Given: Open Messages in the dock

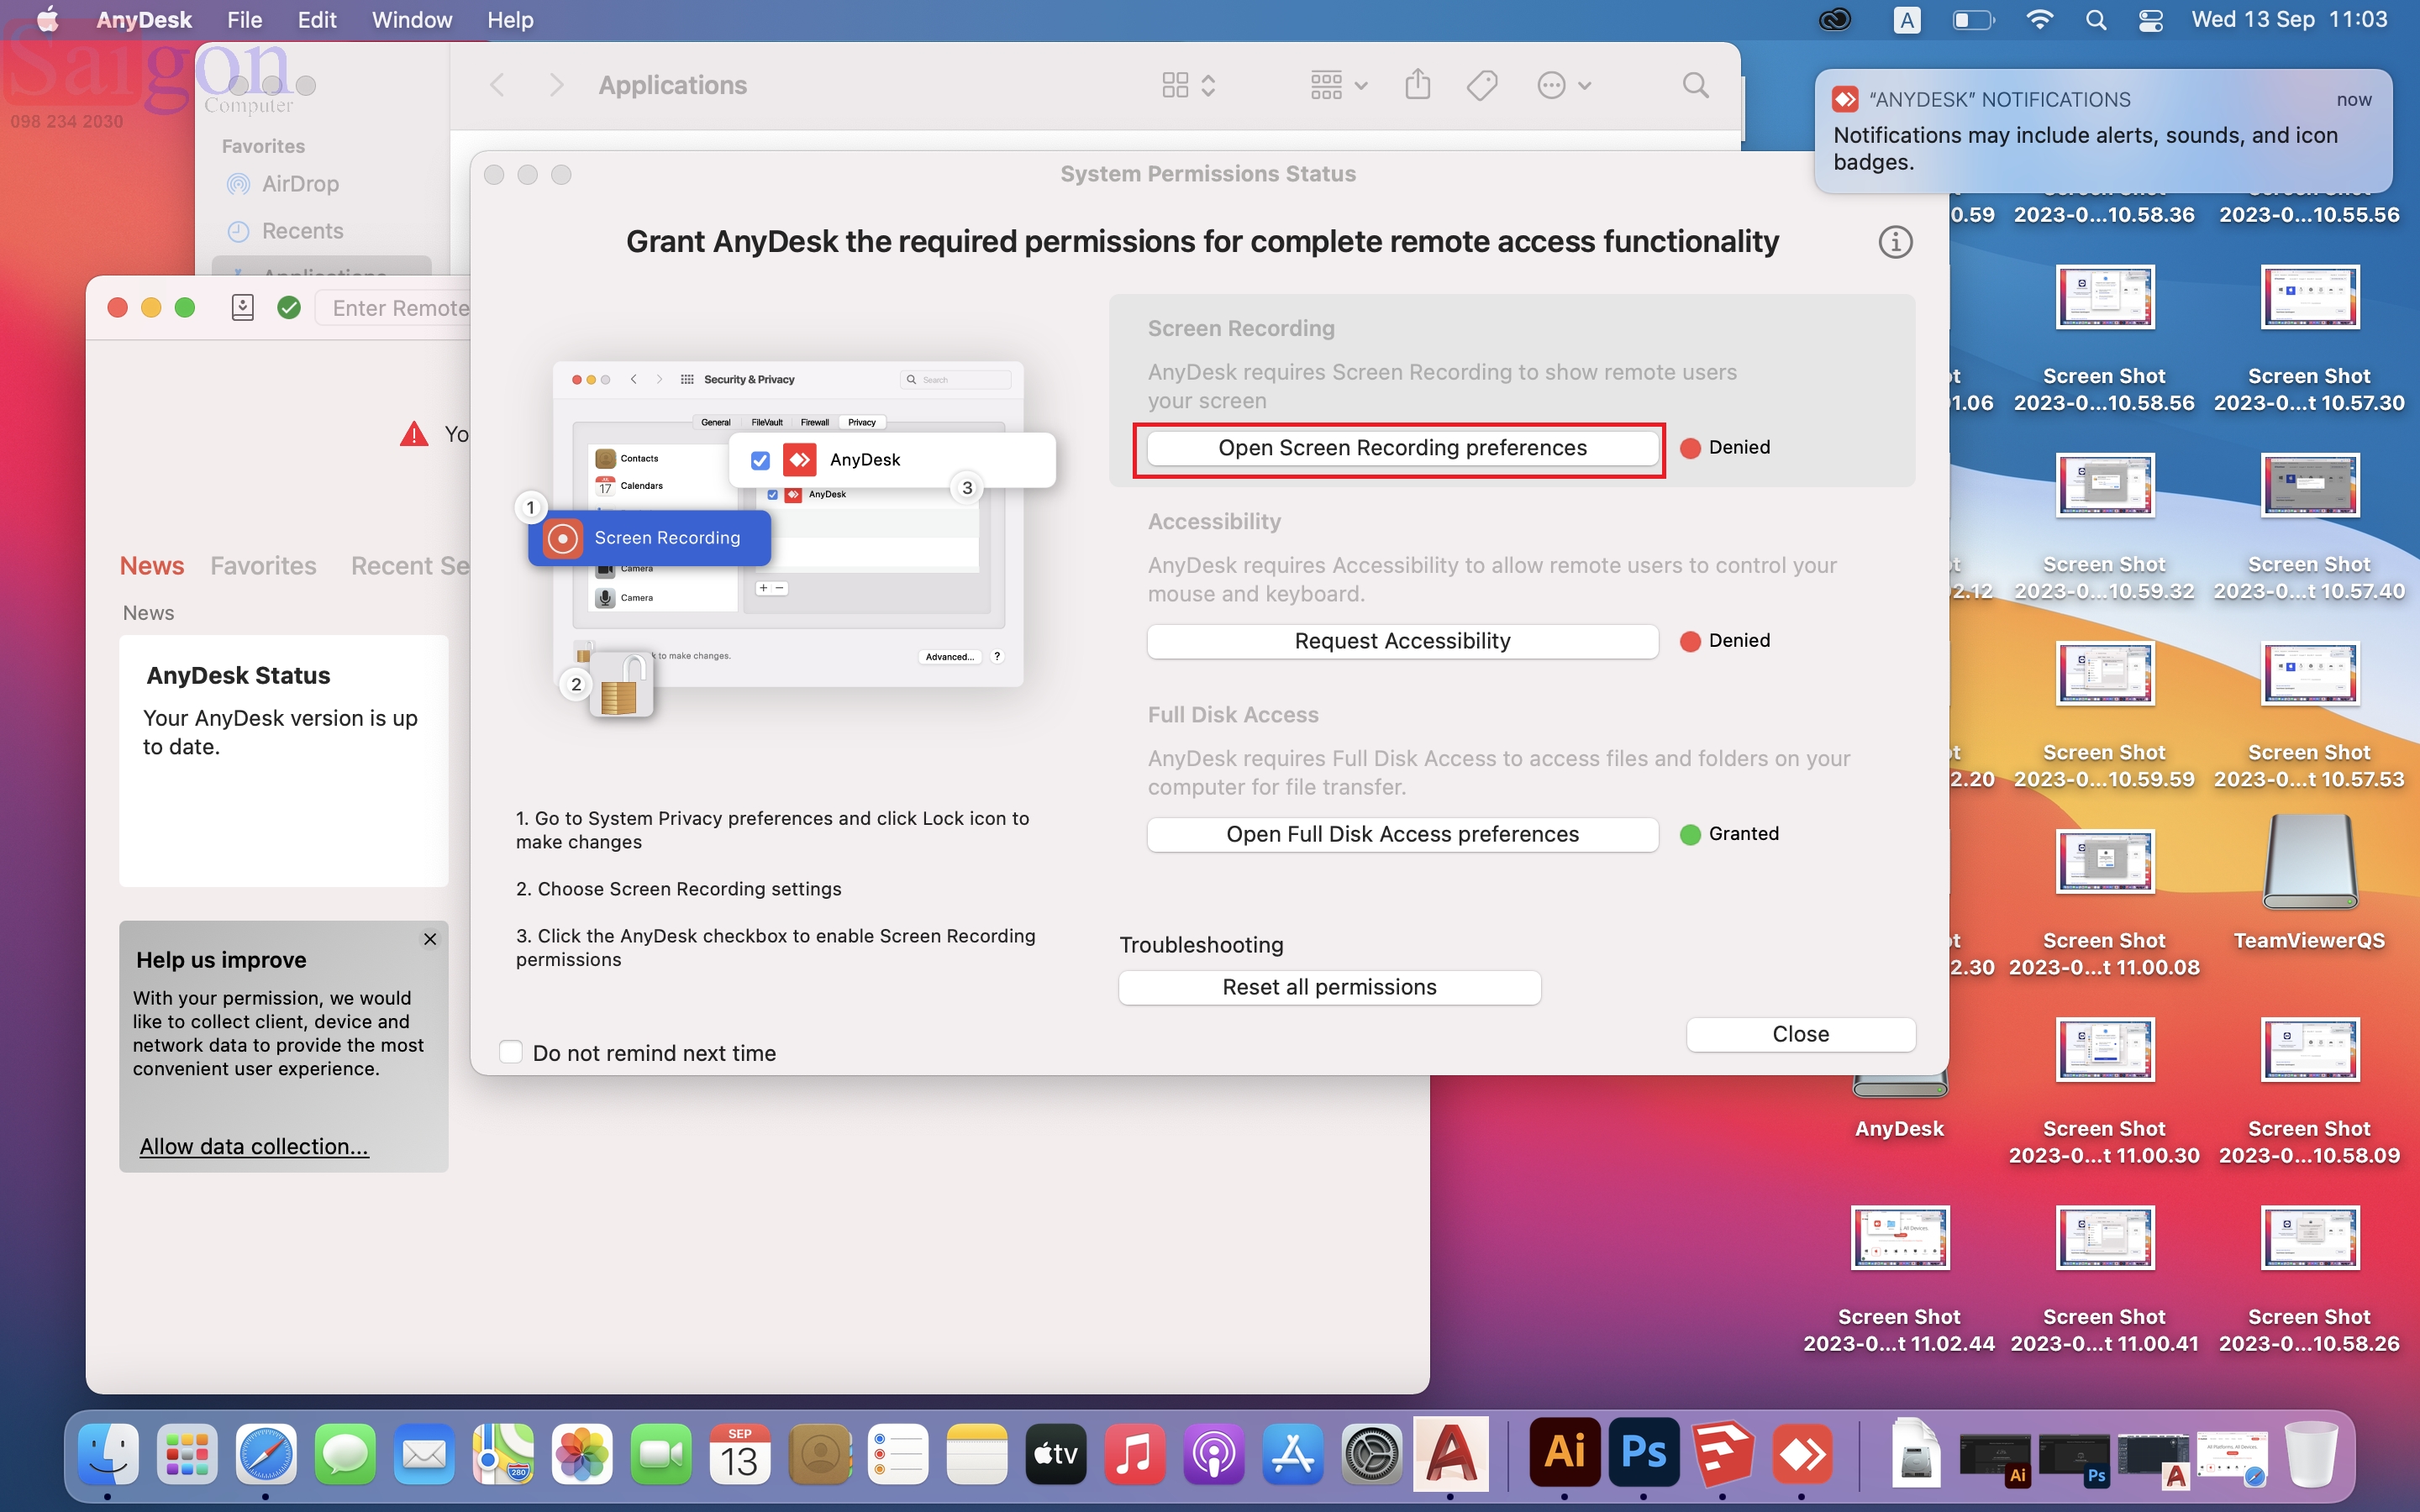Looking at the screenshot, I should (x=345, y=1454).
